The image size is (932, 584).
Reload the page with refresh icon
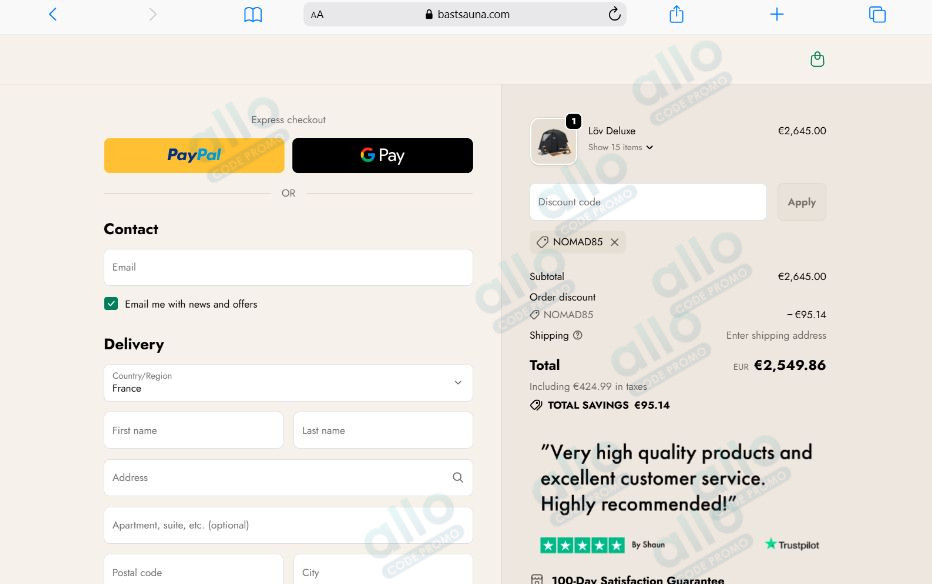click(614, 14)
